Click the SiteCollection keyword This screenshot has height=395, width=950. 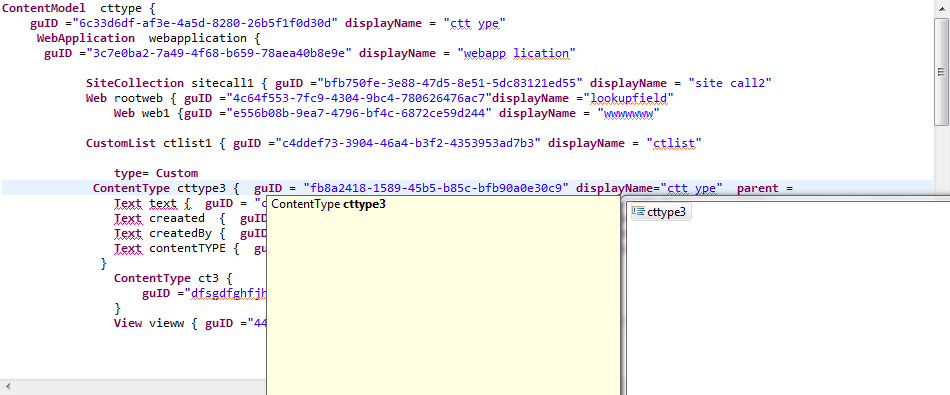tap(135, 83)
